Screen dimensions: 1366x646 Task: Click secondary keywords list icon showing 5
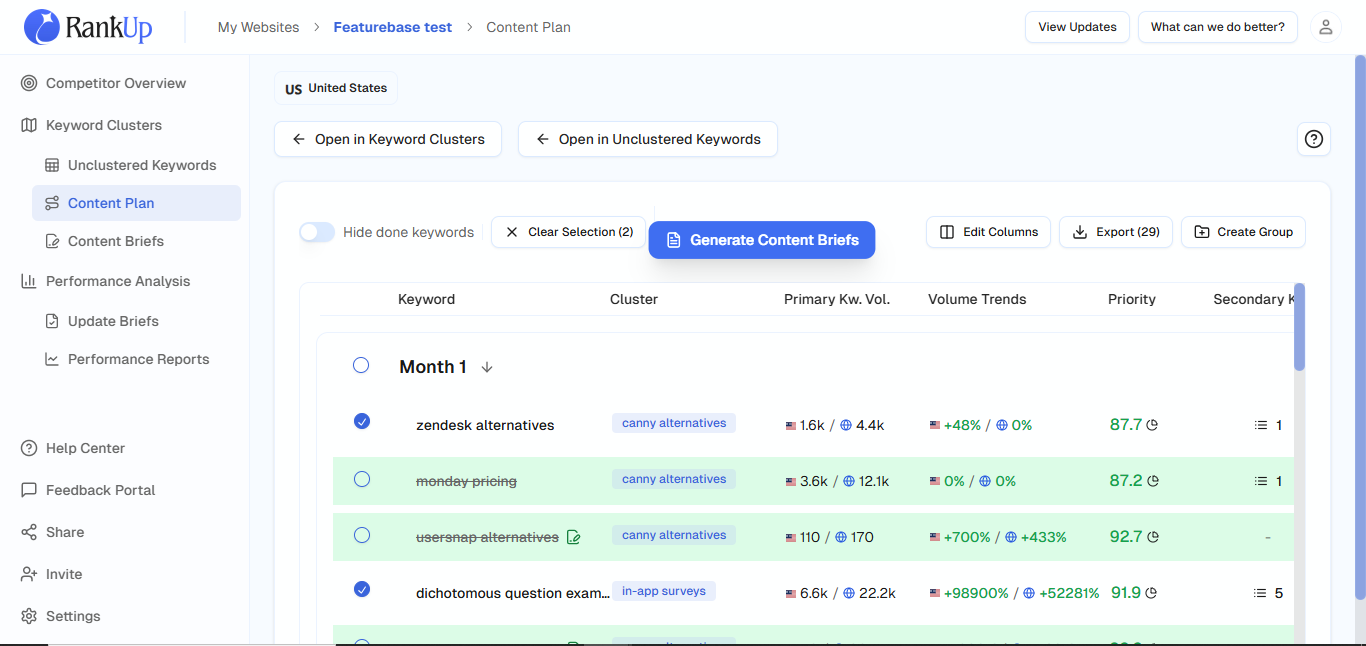click(1260, 593)
